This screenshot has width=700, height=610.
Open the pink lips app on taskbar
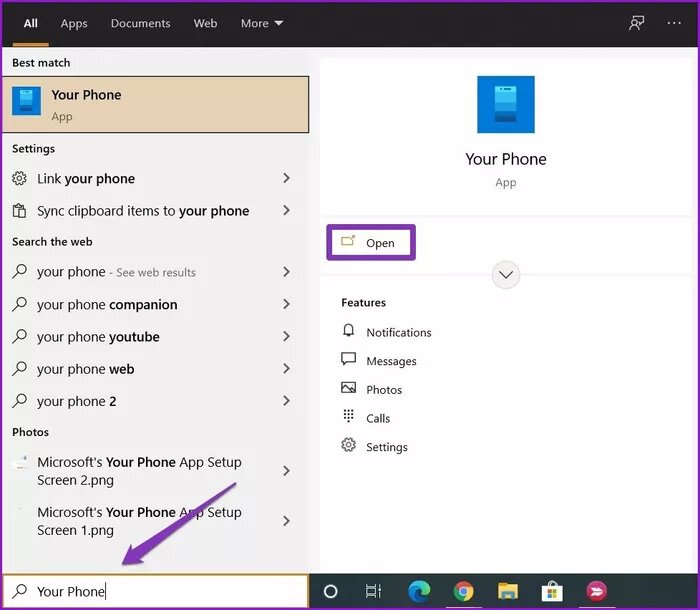click(596, 591)
